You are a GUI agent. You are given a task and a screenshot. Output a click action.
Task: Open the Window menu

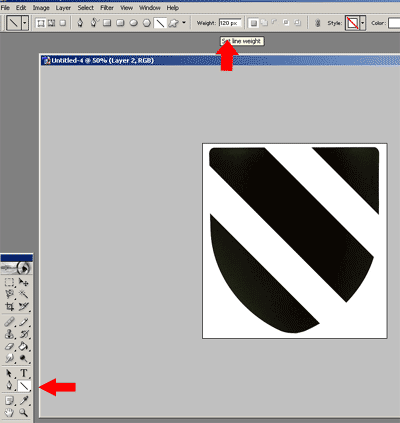(x=150, y=7)
